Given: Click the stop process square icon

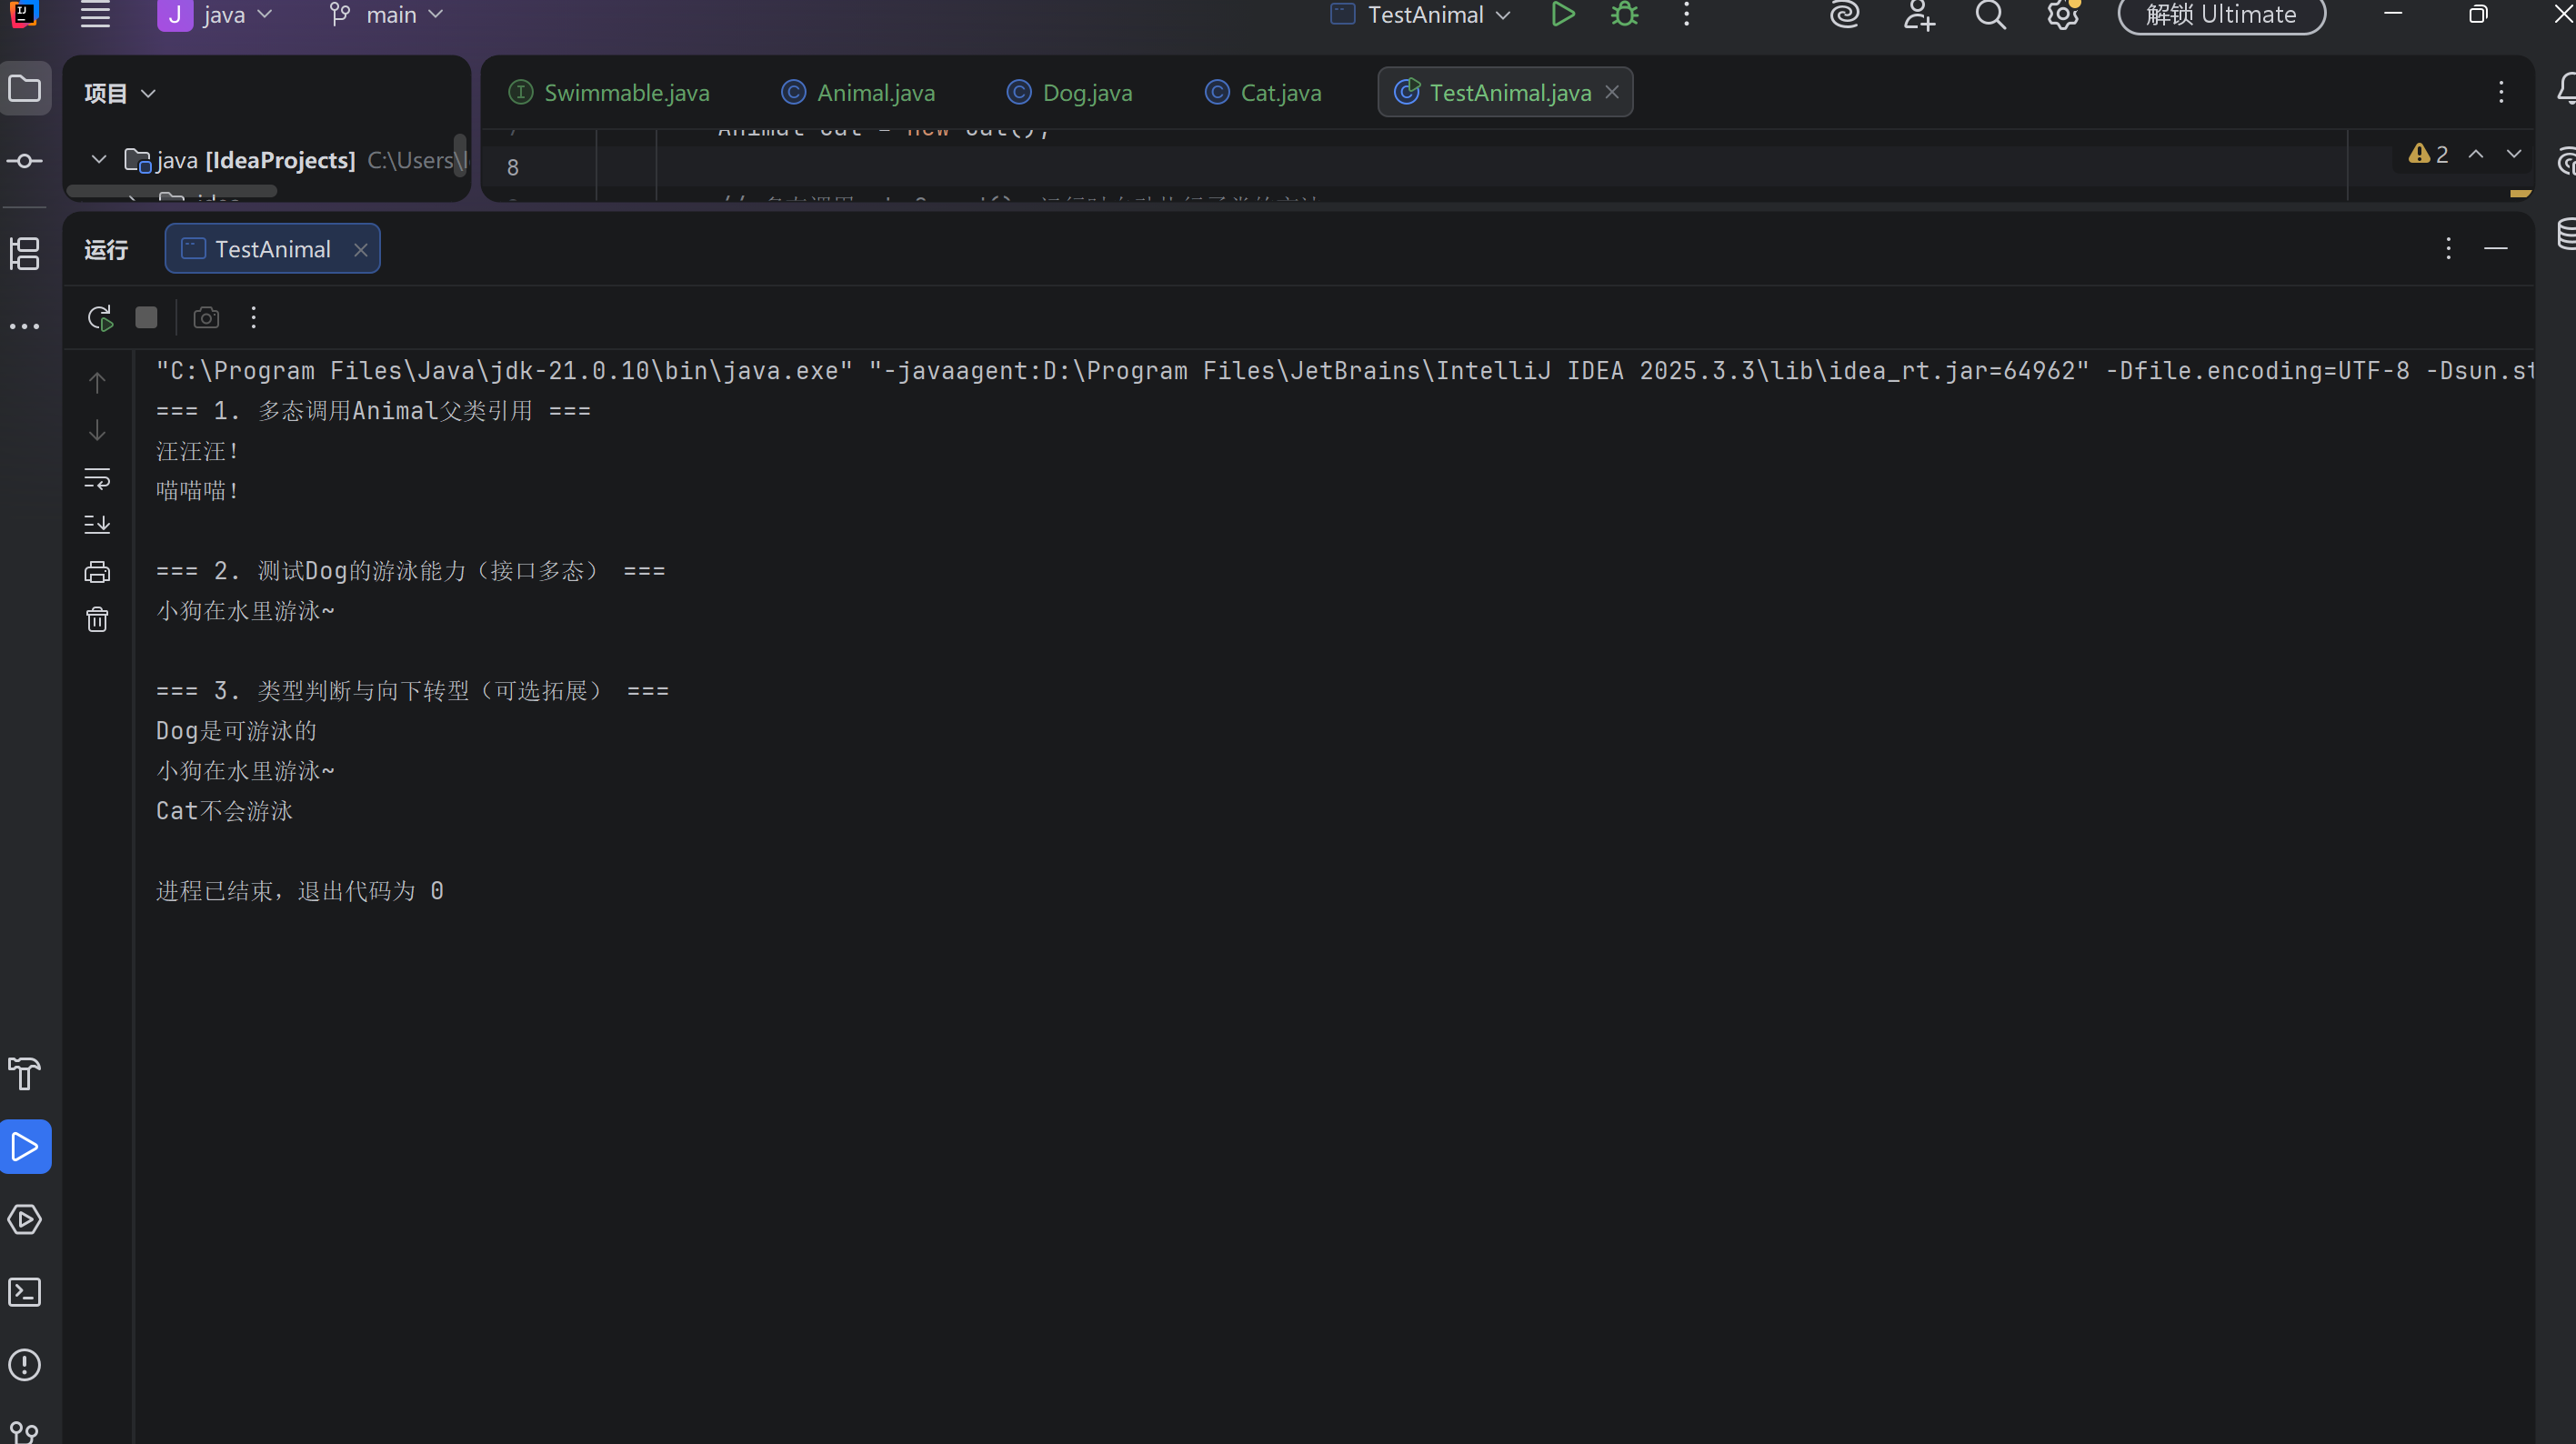Looking at the screenshot, I should (x=146, y=318).
